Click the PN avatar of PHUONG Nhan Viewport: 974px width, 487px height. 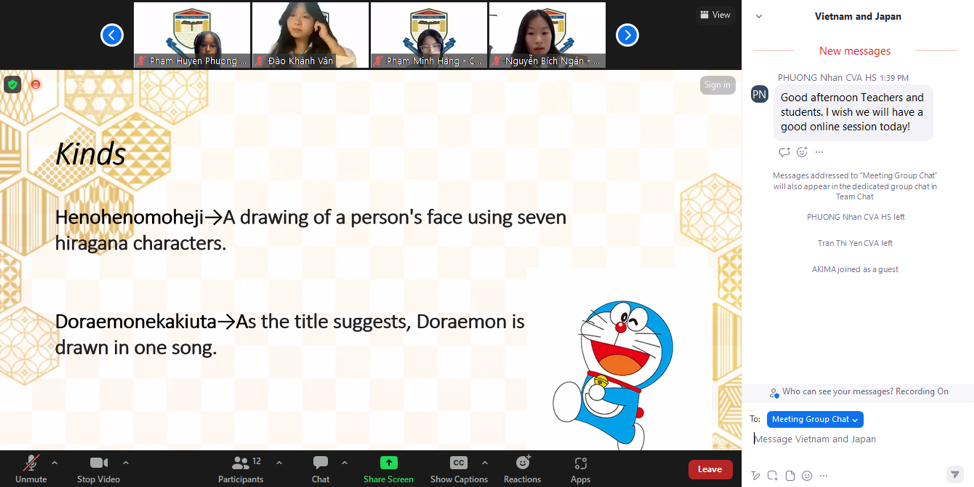[760, 94]
